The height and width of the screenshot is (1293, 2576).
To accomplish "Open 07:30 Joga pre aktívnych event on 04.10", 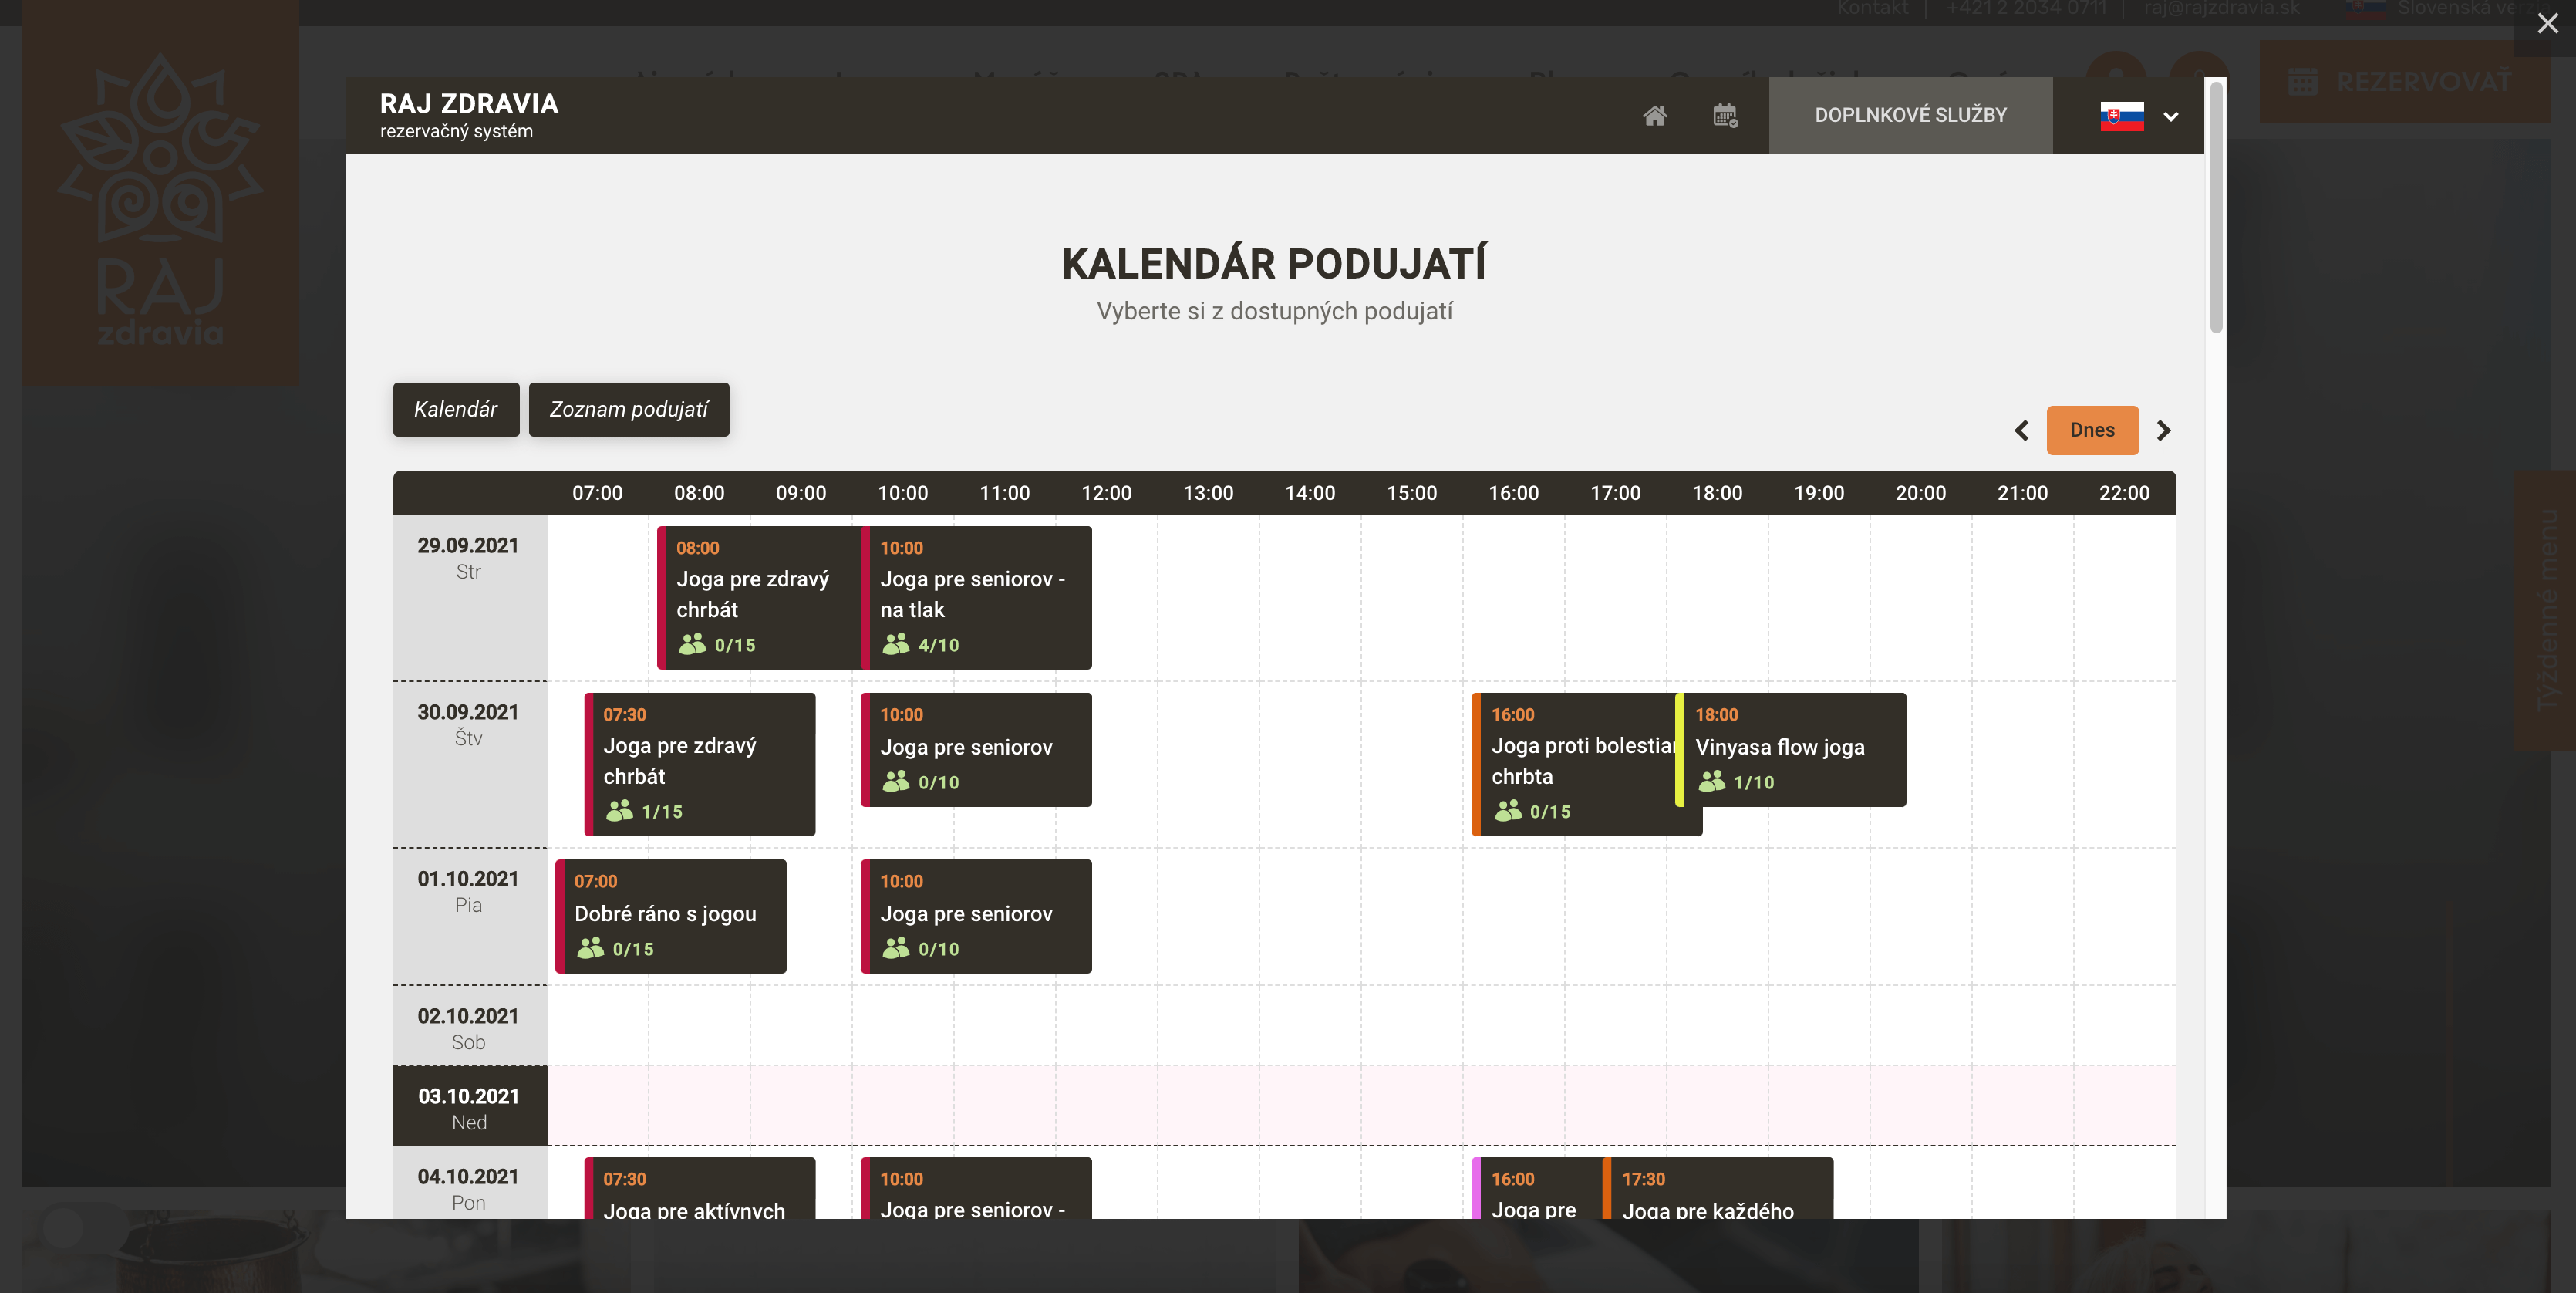I will pos(700,1188).
